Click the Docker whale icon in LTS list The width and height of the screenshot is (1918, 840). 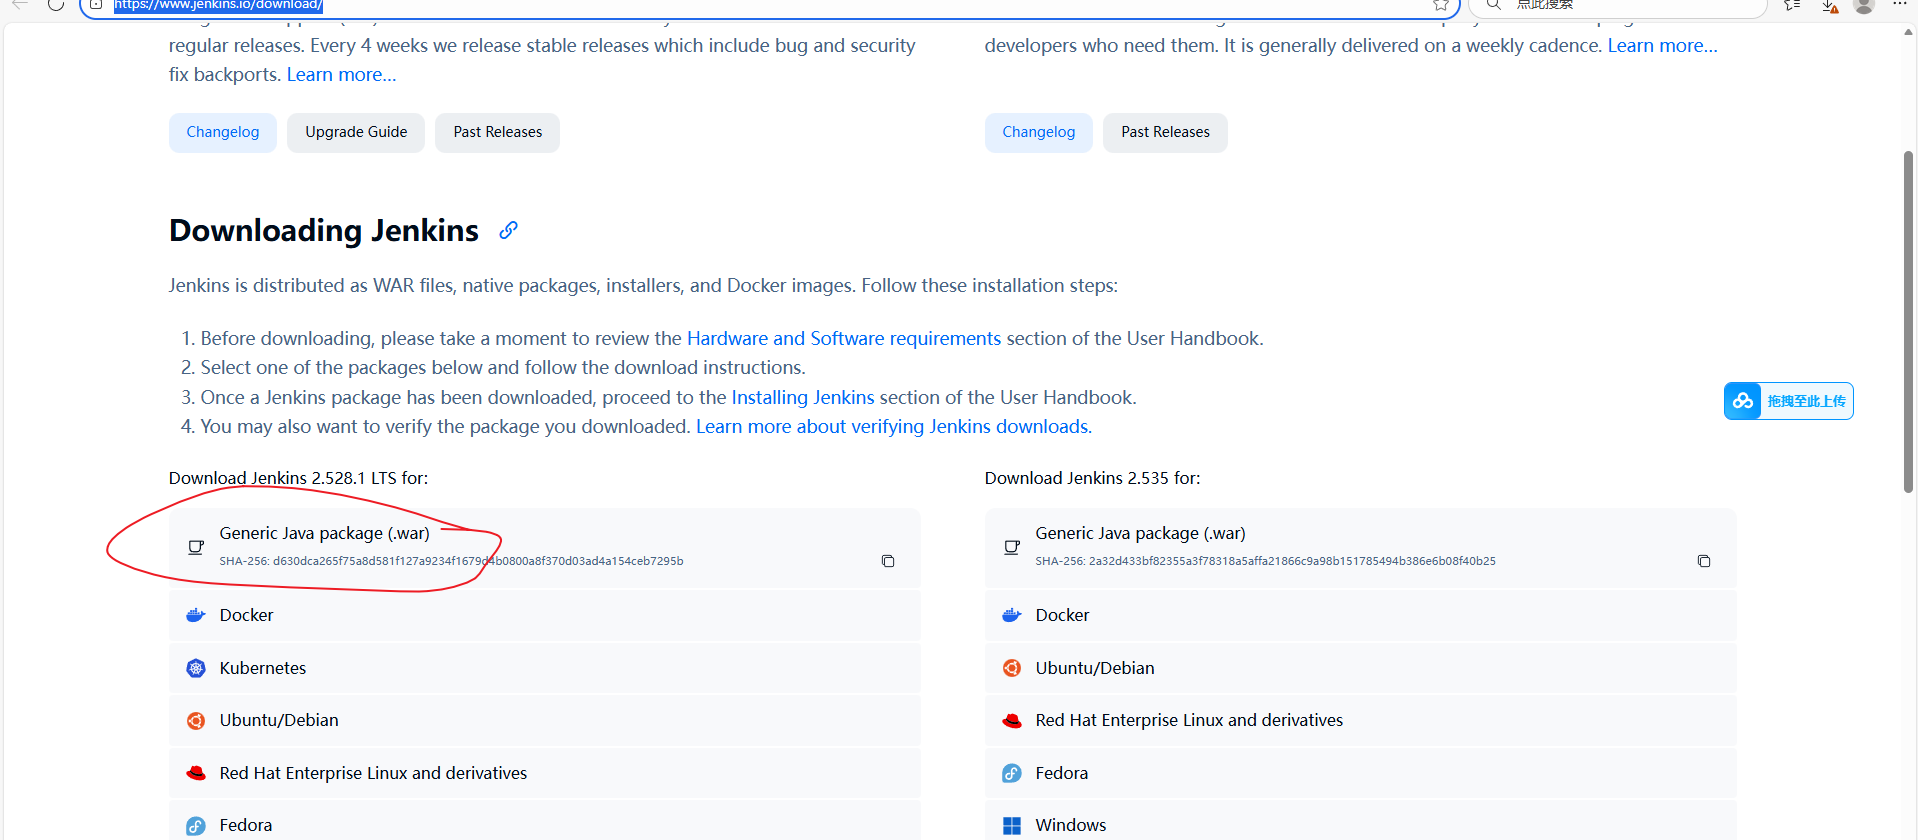196,615
